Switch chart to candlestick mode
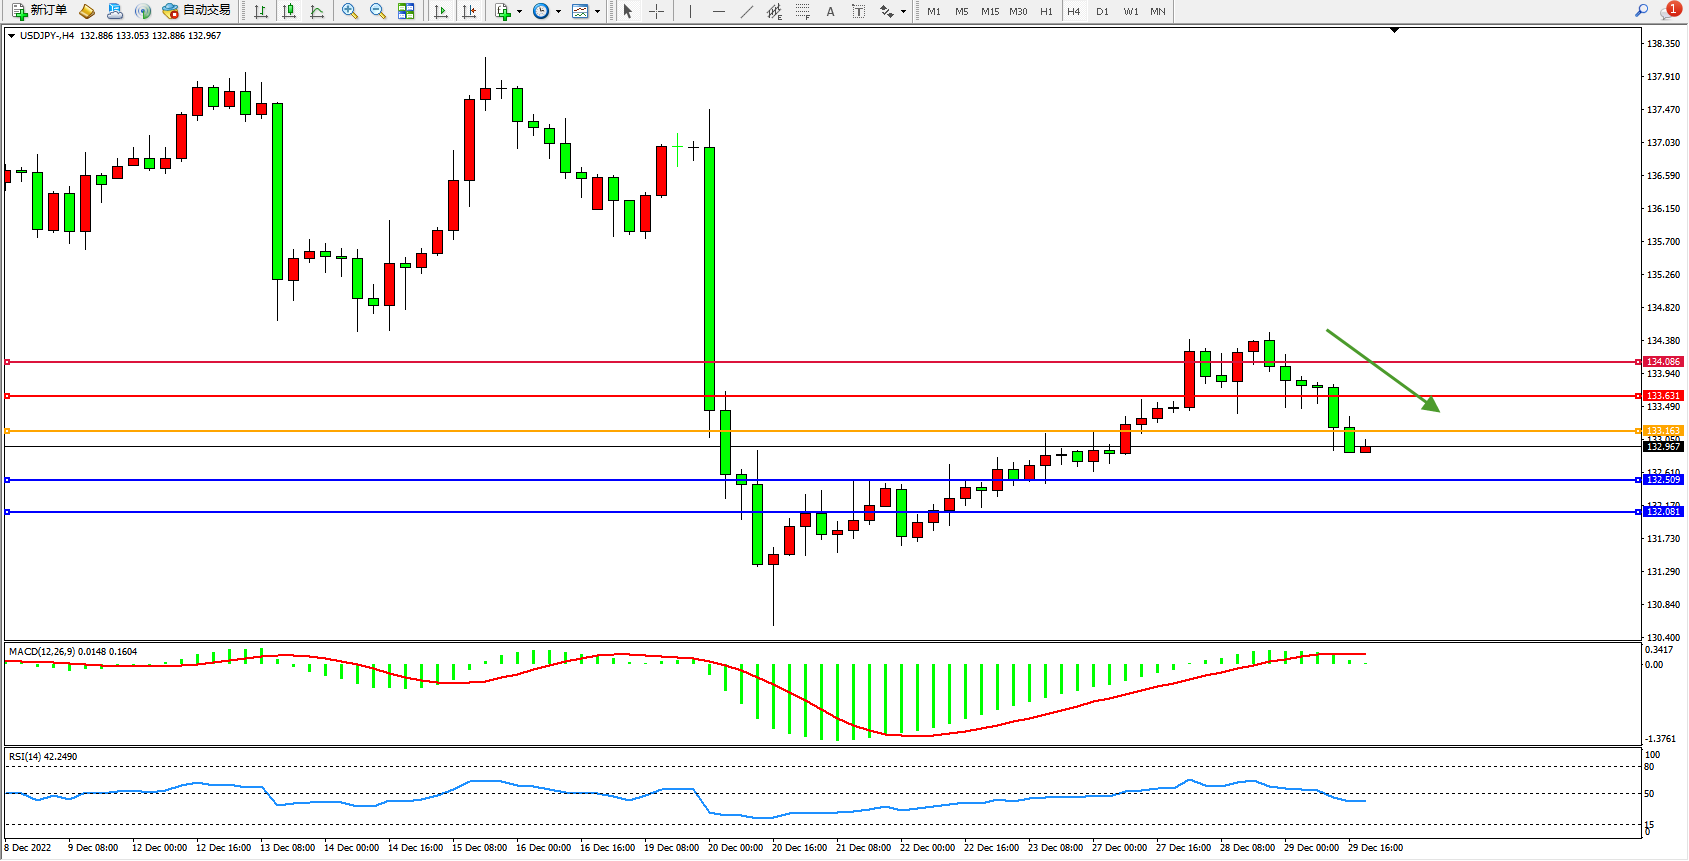The width and height of the screenshot is (1689, 861). click(289, 11)
